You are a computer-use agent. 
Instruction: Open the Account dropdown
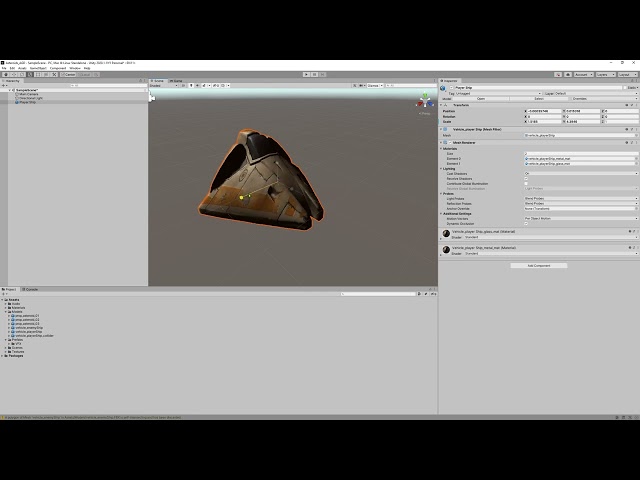(x=584, y=75)
